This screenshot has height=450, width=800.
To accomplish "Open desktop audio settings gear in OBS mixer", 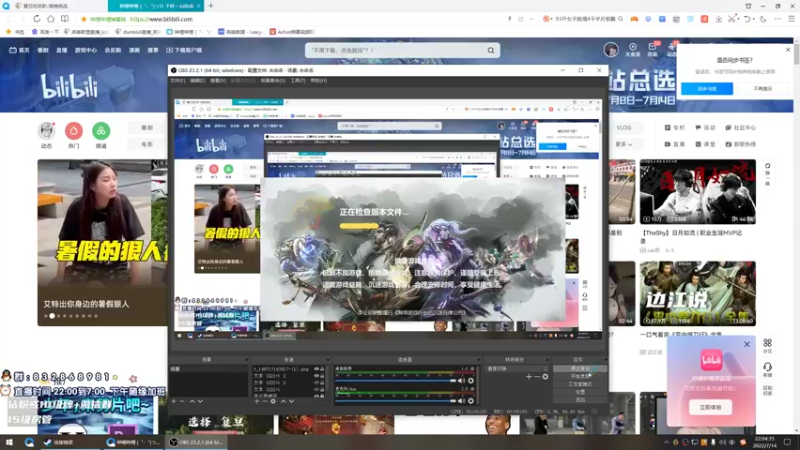I will [470, 381].
